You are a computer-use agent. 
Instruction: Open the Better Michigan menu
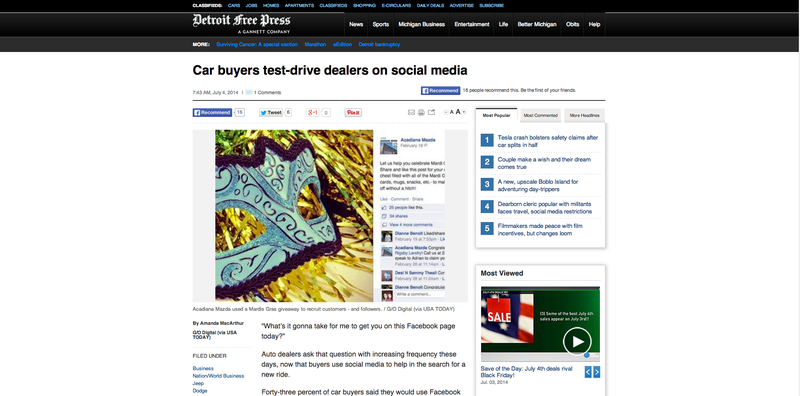pyautogui.click(x=537, y=24)
